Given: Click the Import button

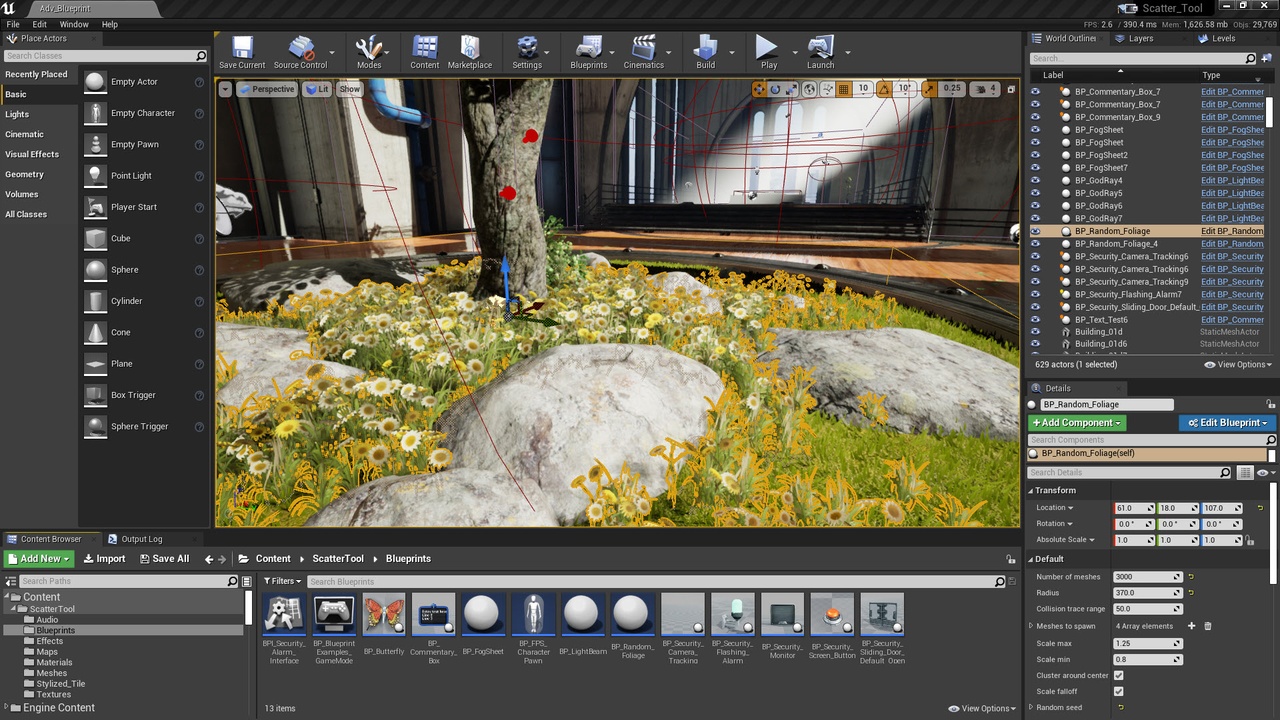Looking at the screenshot, I should (x=104, y=559).
